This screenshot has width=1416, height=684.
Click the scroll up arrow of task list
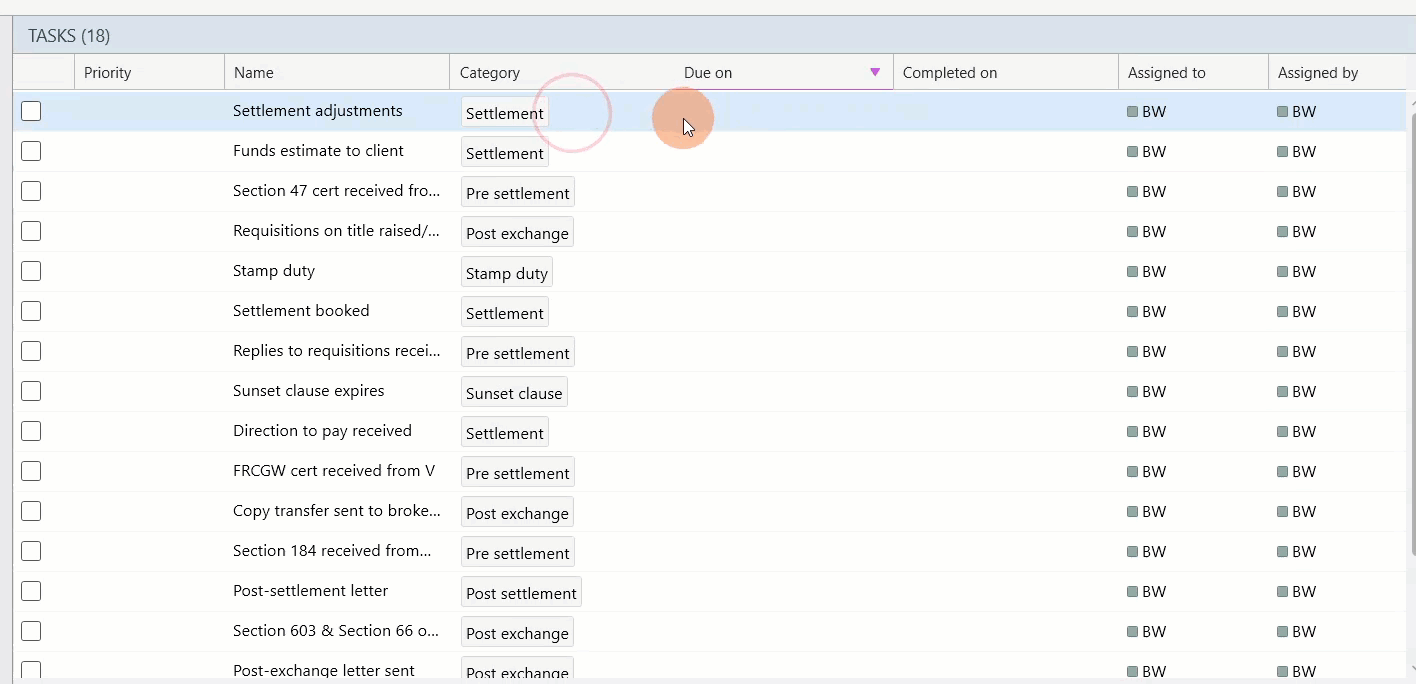pos(1411,101)
